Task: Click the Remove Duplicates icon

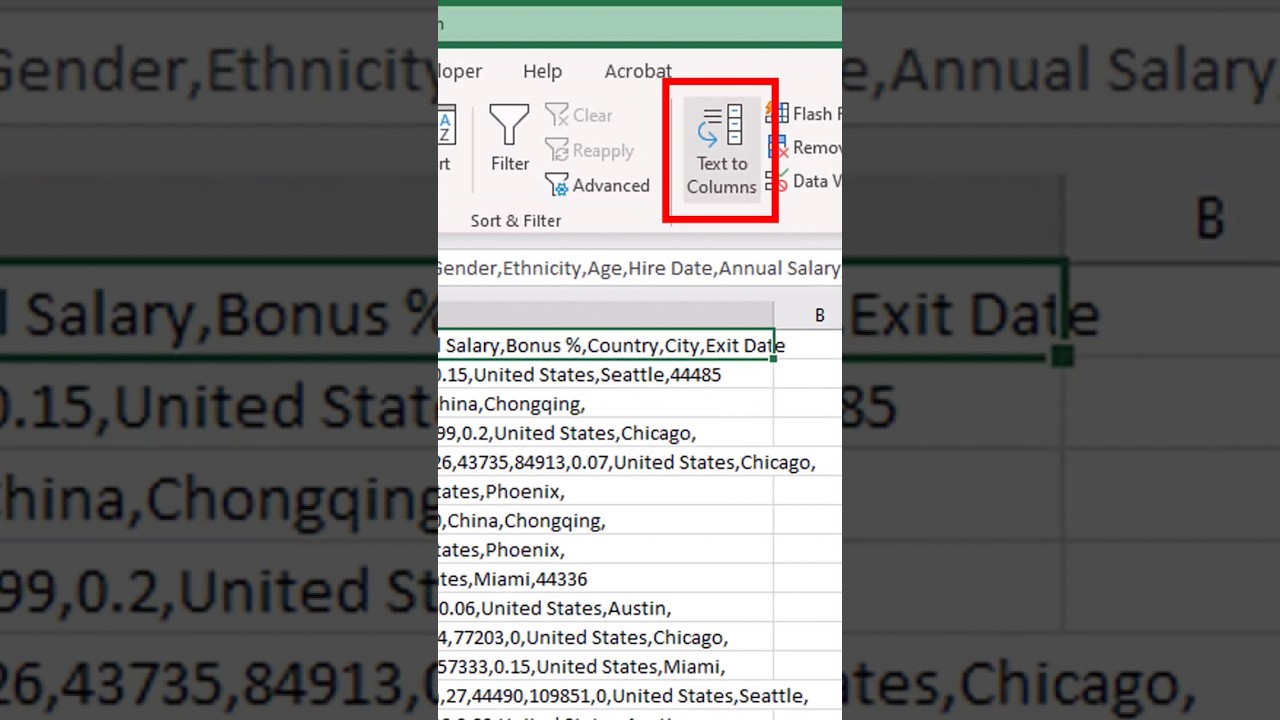Action: 777,147
